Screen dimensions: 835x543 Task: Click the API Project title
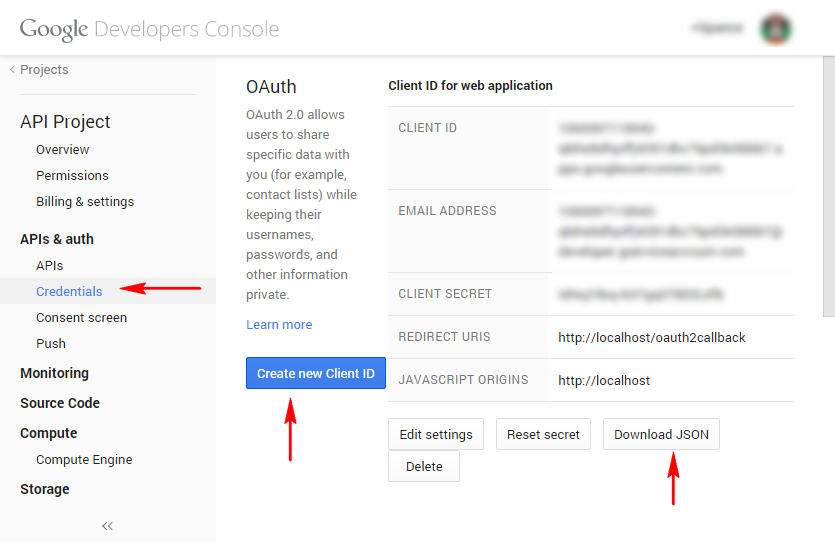65,122
